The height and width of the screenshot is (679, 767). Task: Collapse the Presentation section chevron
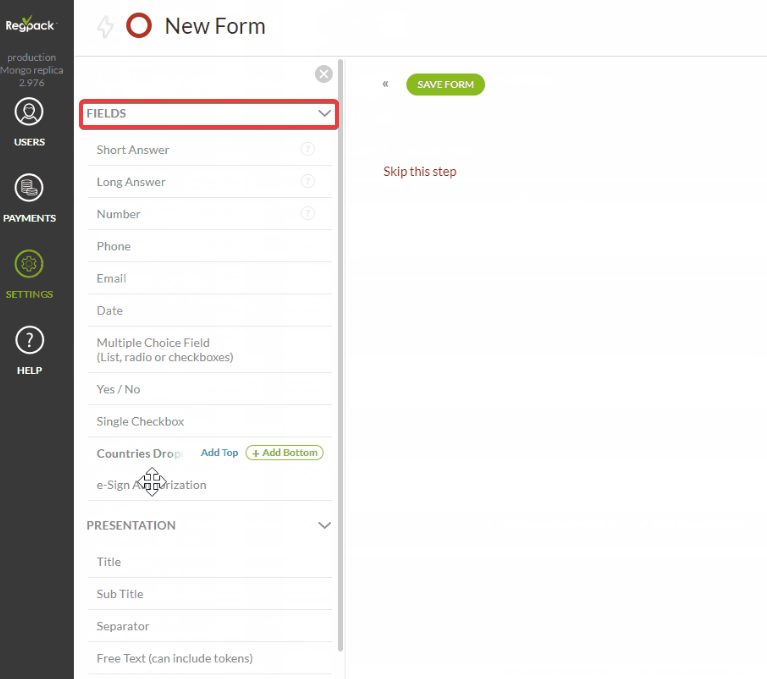pyautogui.click(x=324, y=525)
